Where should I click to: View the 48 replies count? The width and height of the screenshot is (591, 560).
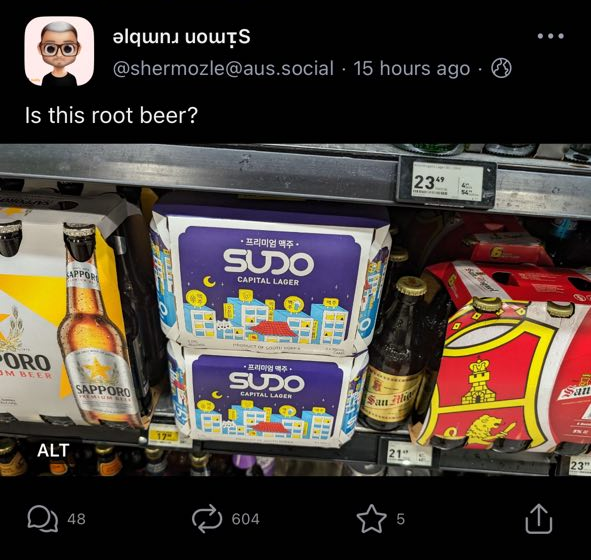tap(77, 519)
